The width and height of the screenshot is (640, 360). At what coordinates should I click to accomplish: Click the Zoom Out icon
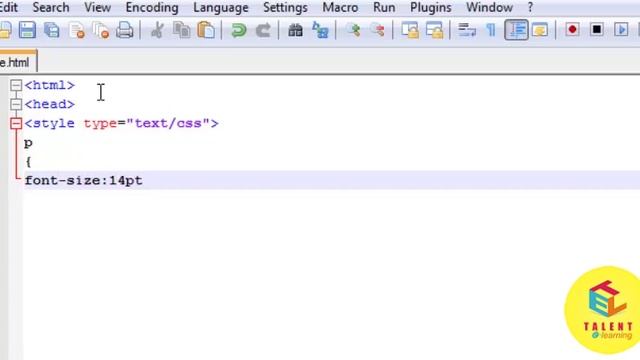(x=378, y=30)
